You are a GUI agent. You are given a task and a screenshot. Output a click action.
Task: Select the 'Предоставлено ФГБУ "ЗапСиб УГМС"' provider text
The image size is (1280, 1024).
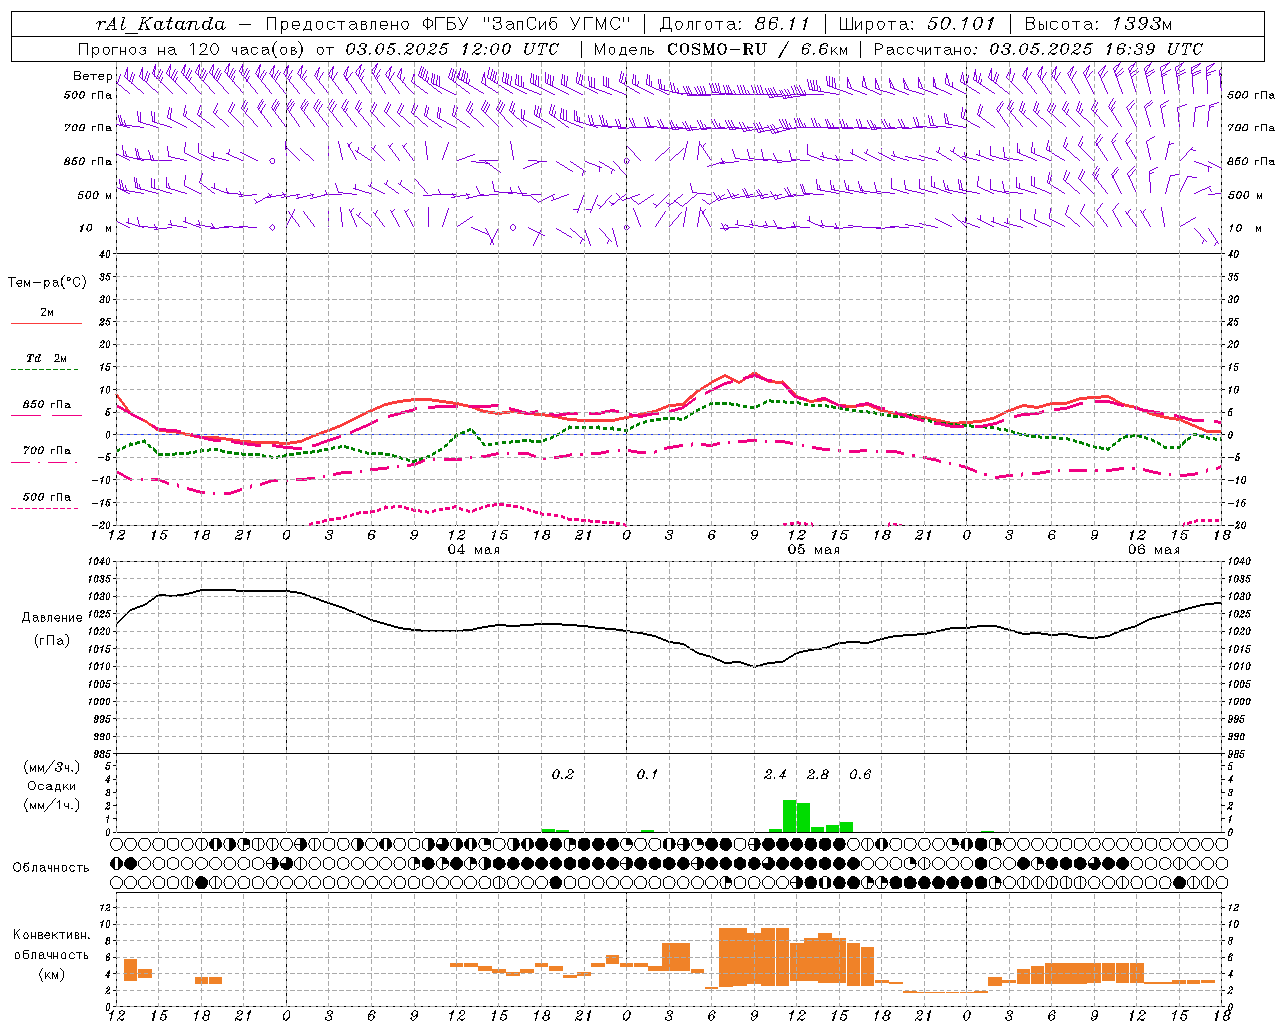coord(449,24)
